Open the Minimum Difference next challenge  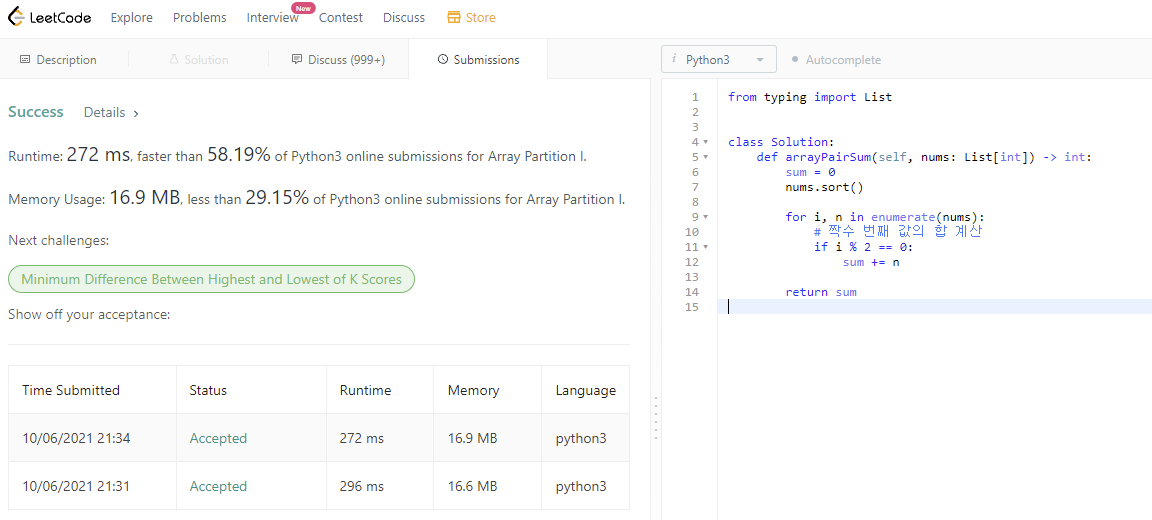[x=211, y=280]
